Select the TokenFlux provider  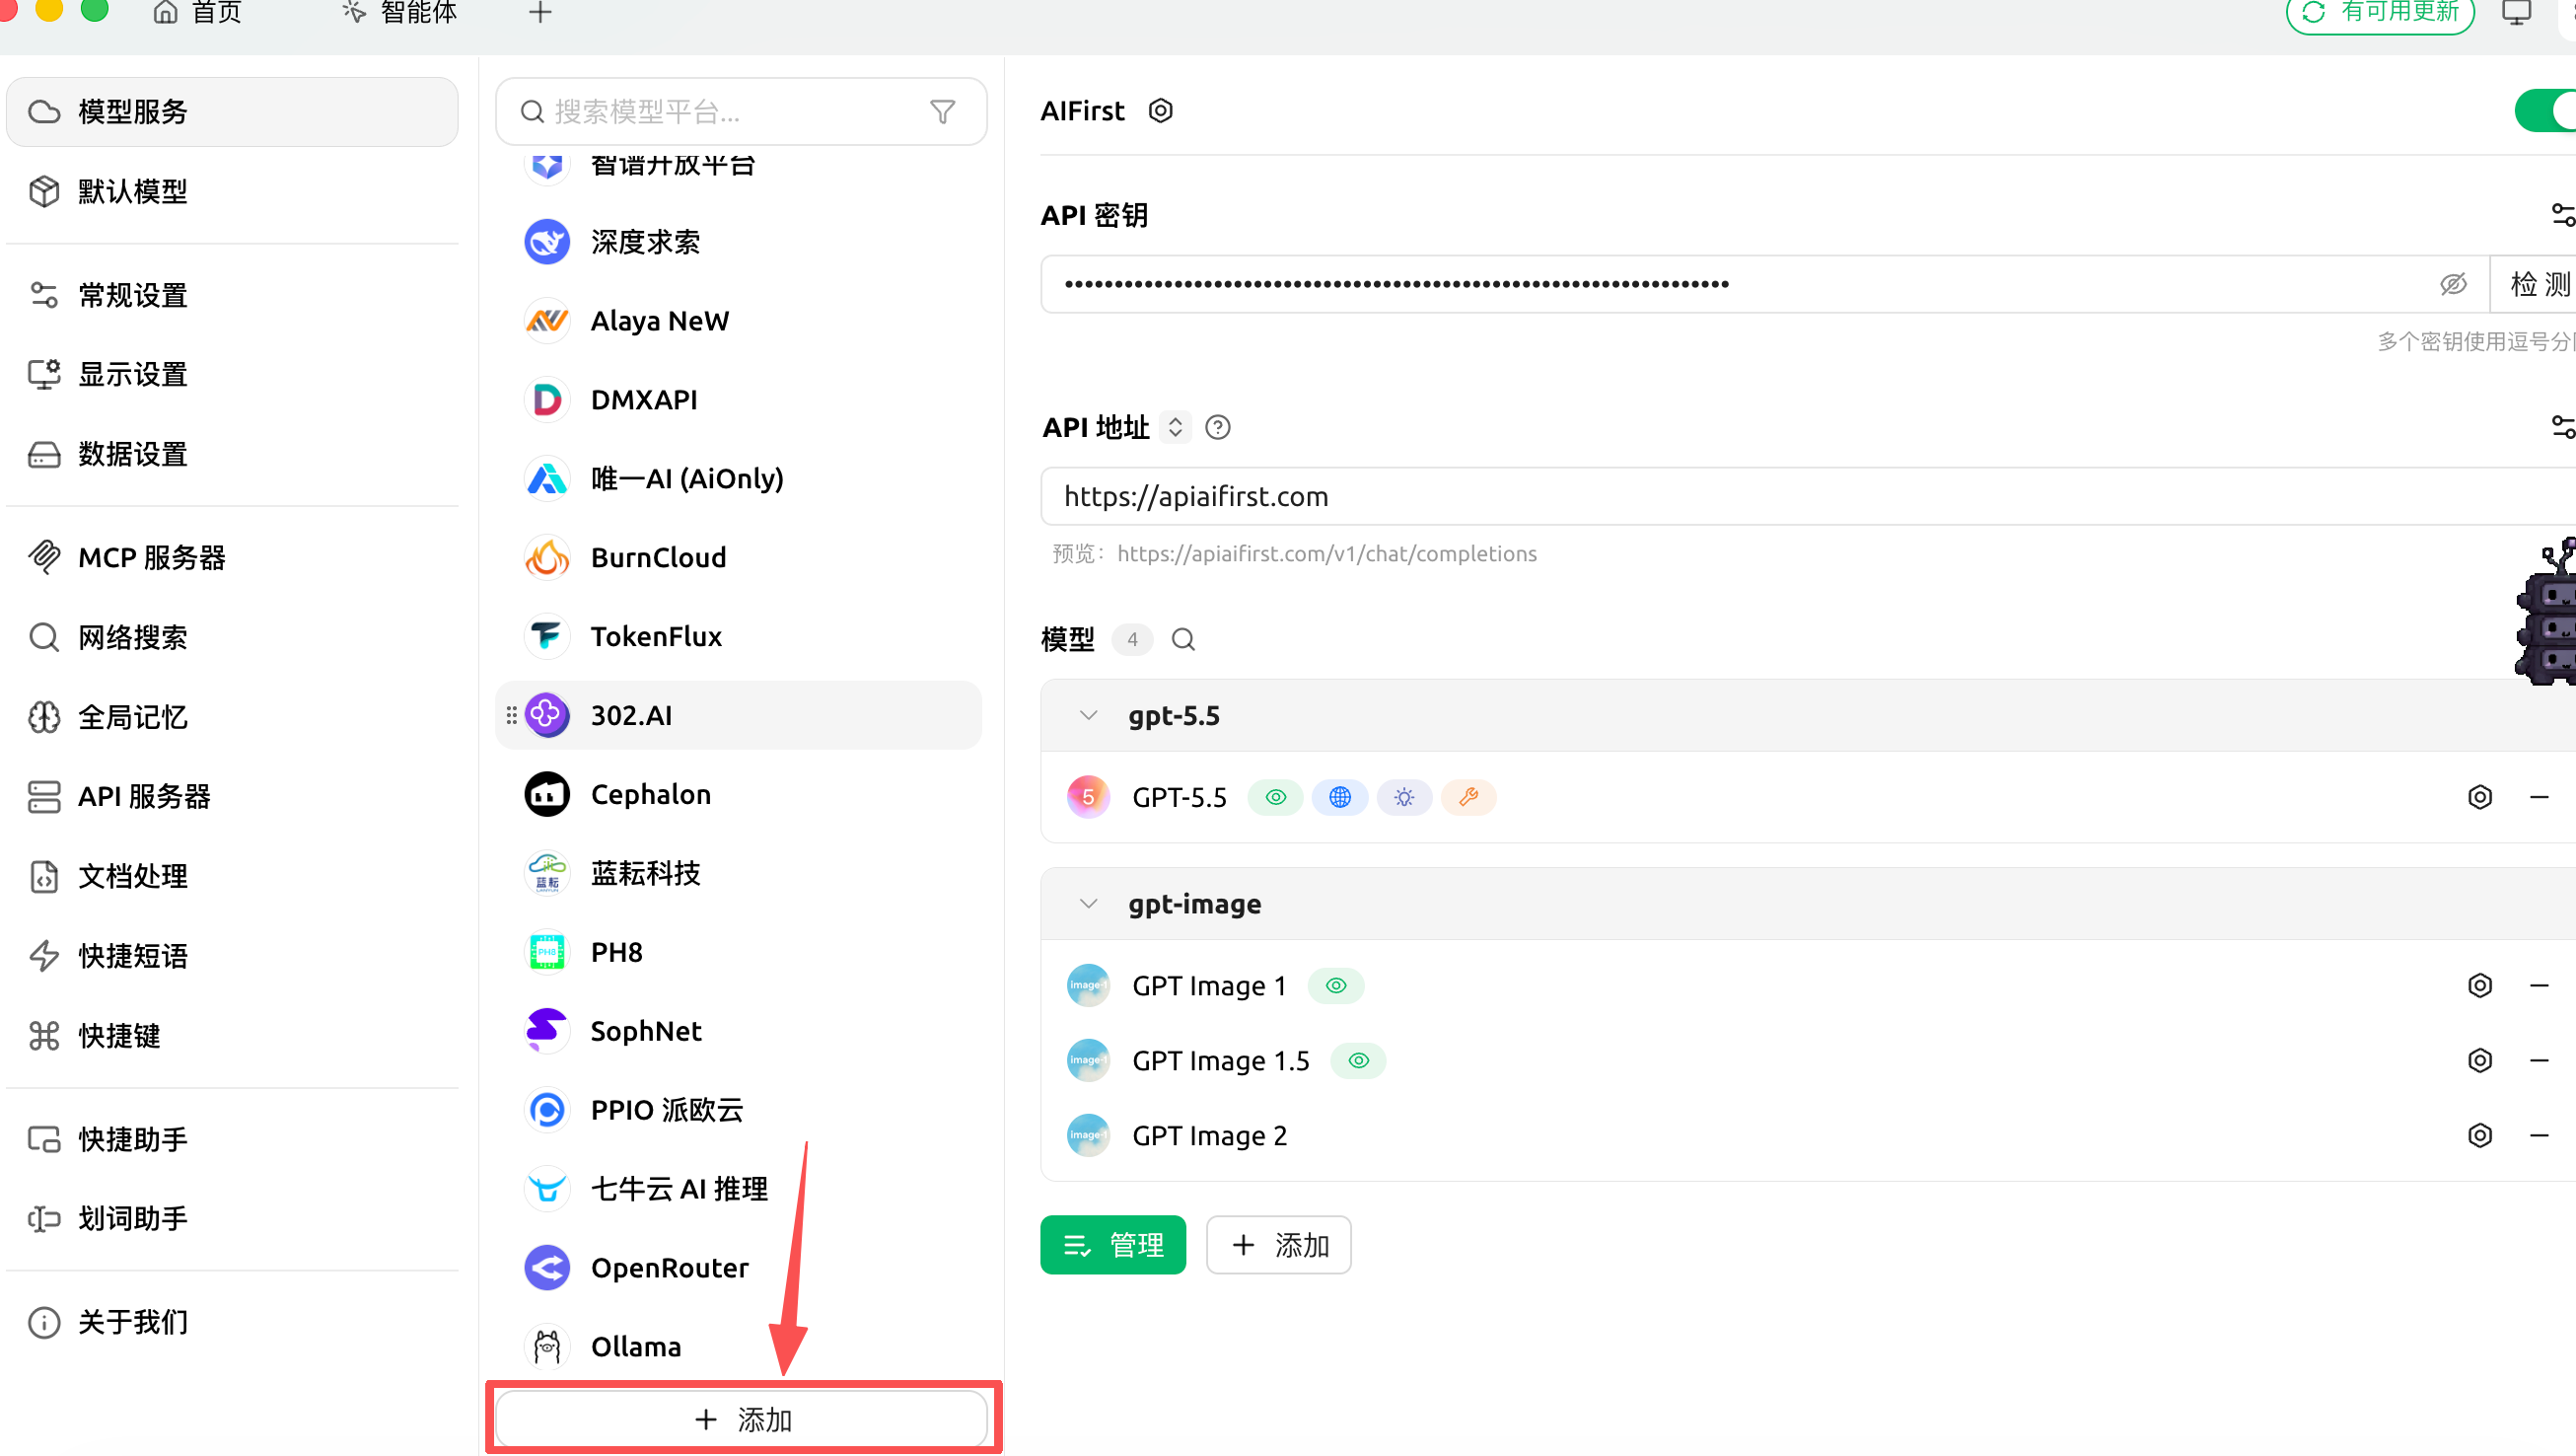click(738, 637)
